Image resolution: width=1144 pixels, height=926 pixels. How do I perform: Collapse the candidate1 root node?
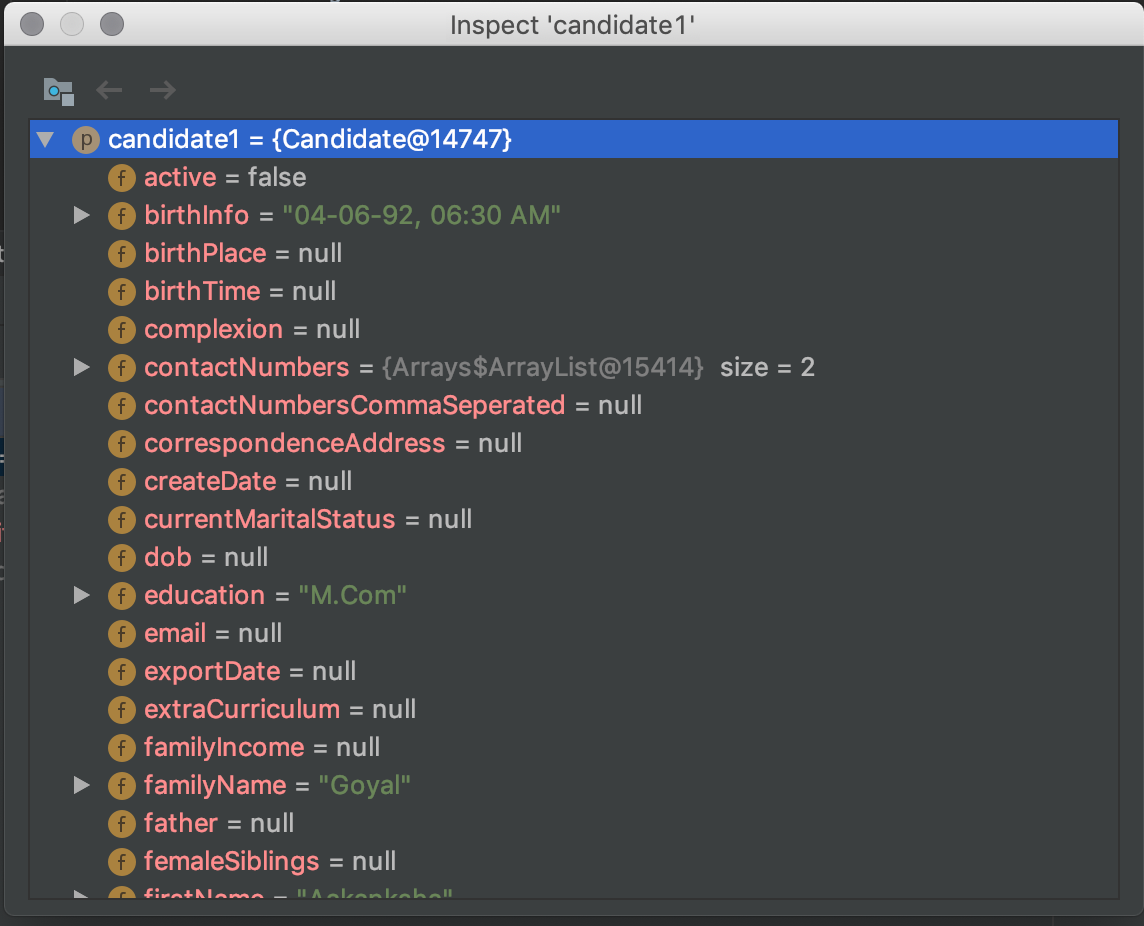45,139
